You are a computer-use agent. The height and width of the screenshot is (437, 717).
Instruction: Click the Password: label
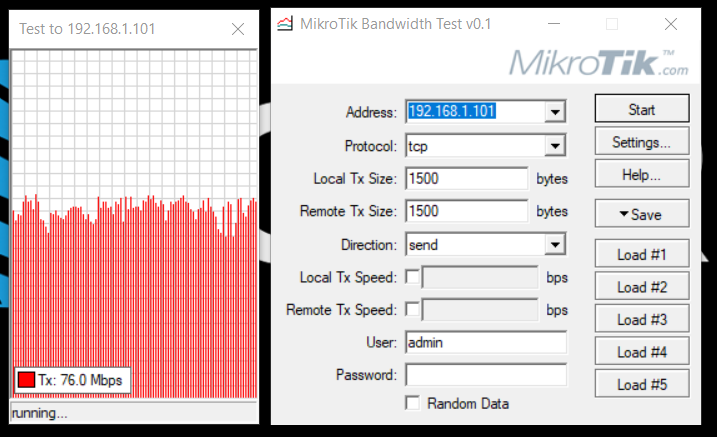coord(366,375)
